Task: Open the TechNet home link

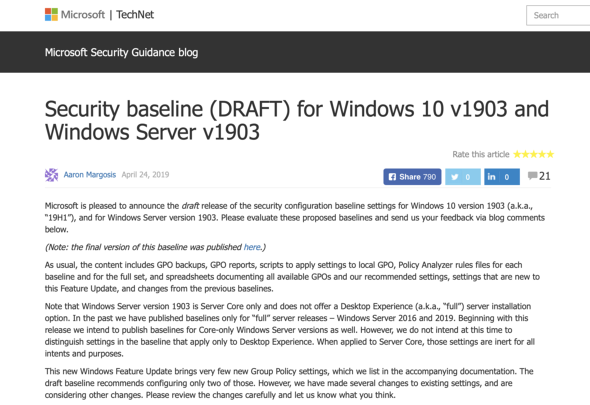Action: [x=135, y=15]
